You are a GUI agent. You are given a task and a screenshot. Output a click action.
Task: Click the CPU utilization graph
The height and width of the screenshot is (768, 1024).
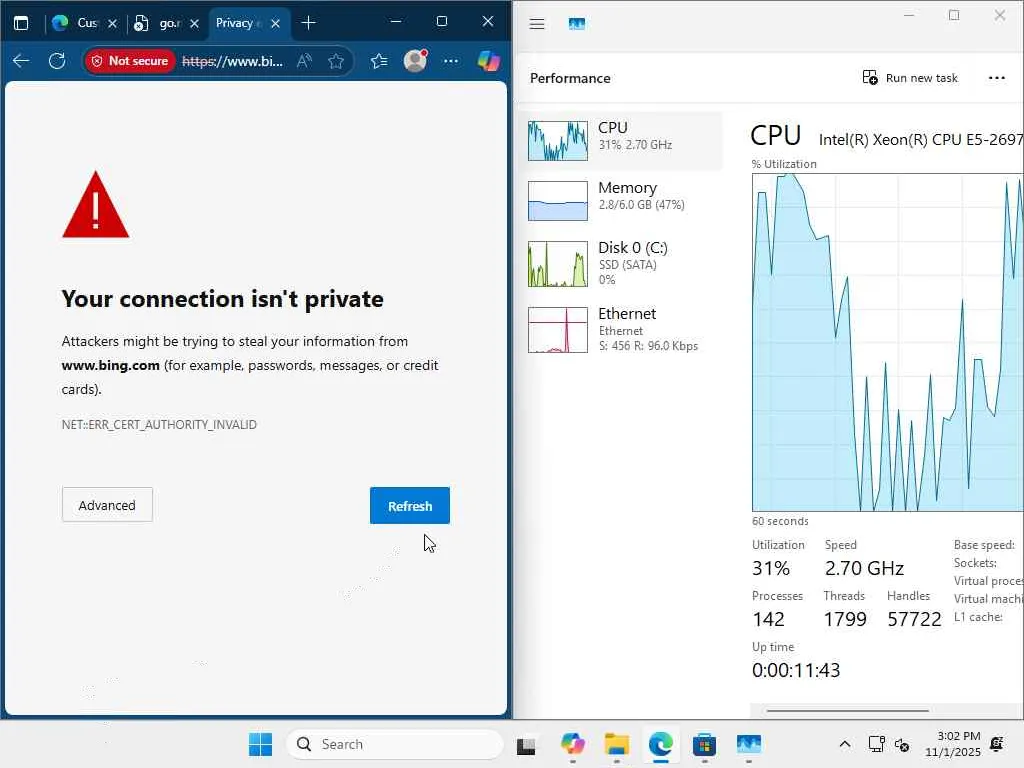(x=888, y=342)
